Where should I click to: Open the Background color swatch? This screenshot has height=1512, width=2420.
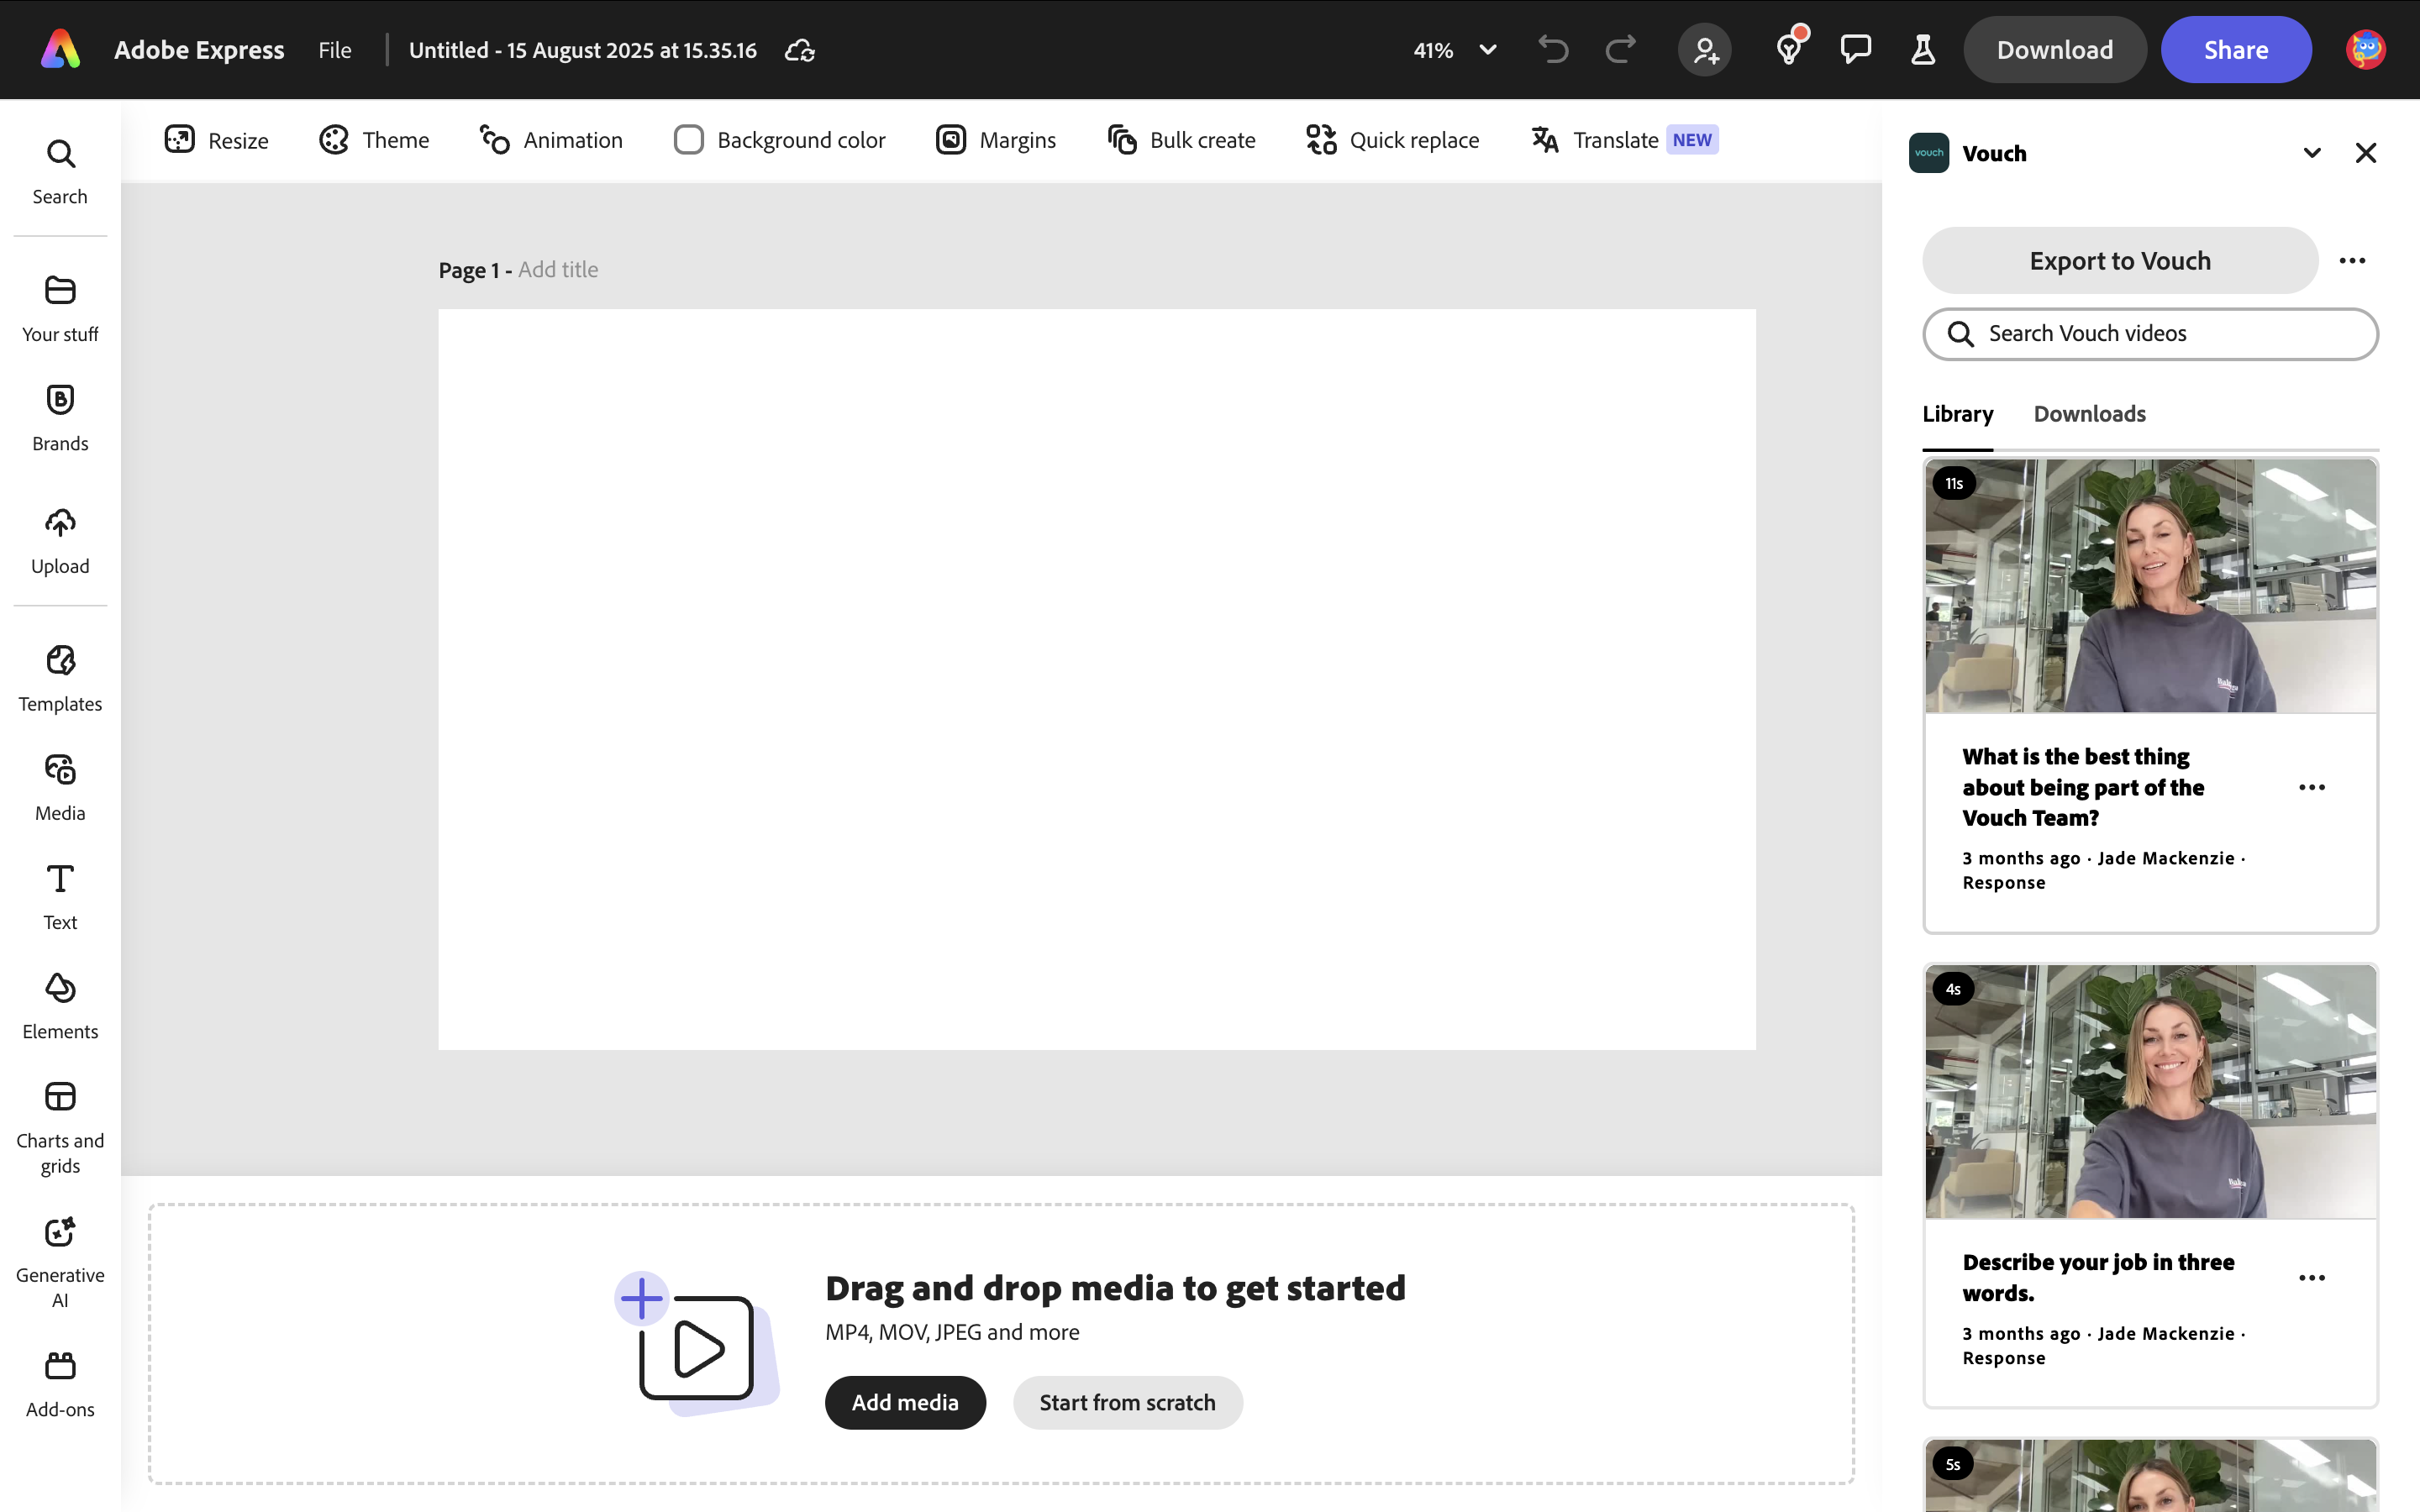[x=688, y=140]
